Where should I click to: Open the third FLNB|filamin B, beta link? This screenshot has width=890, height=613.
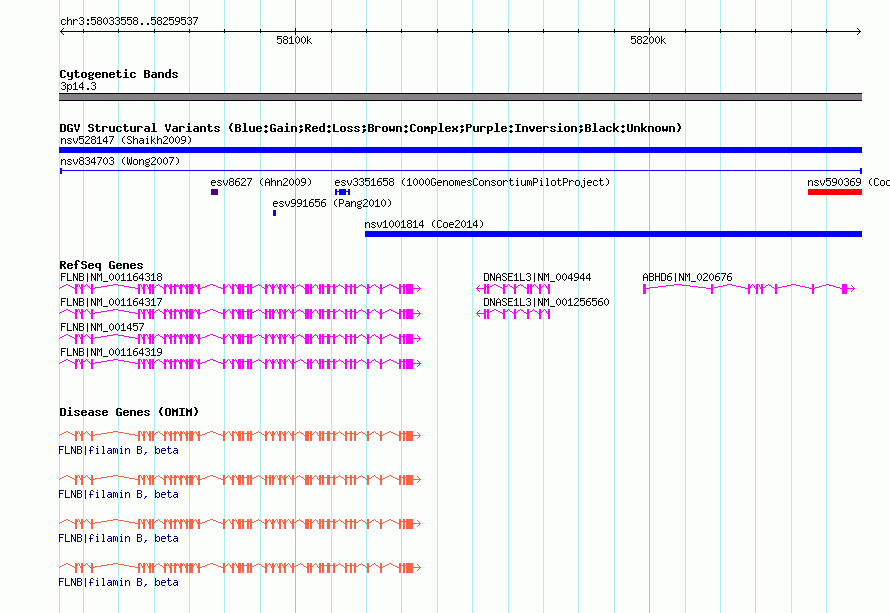(x=119, y=538)
